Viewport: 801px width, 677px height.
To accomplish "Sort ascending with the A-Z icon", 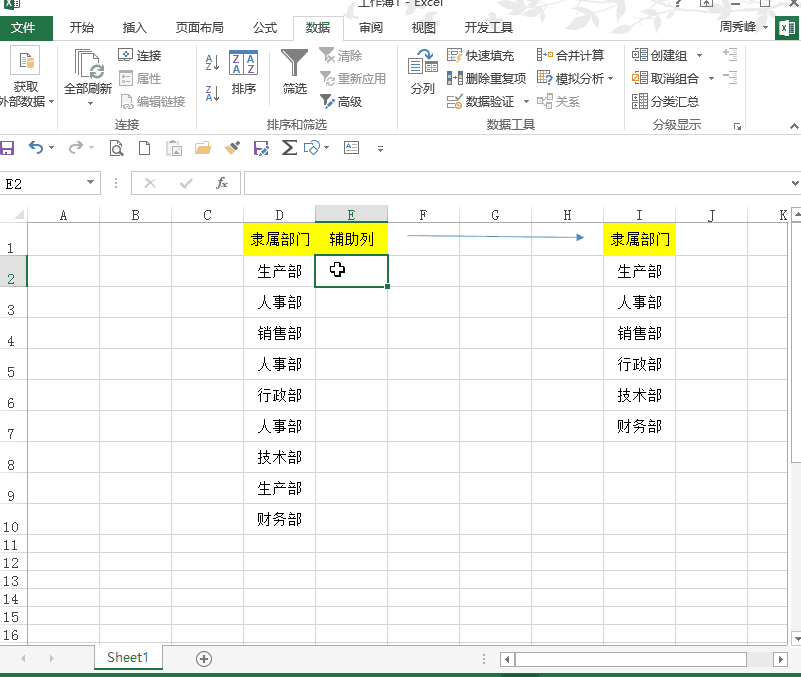I will tap(212, 62).
